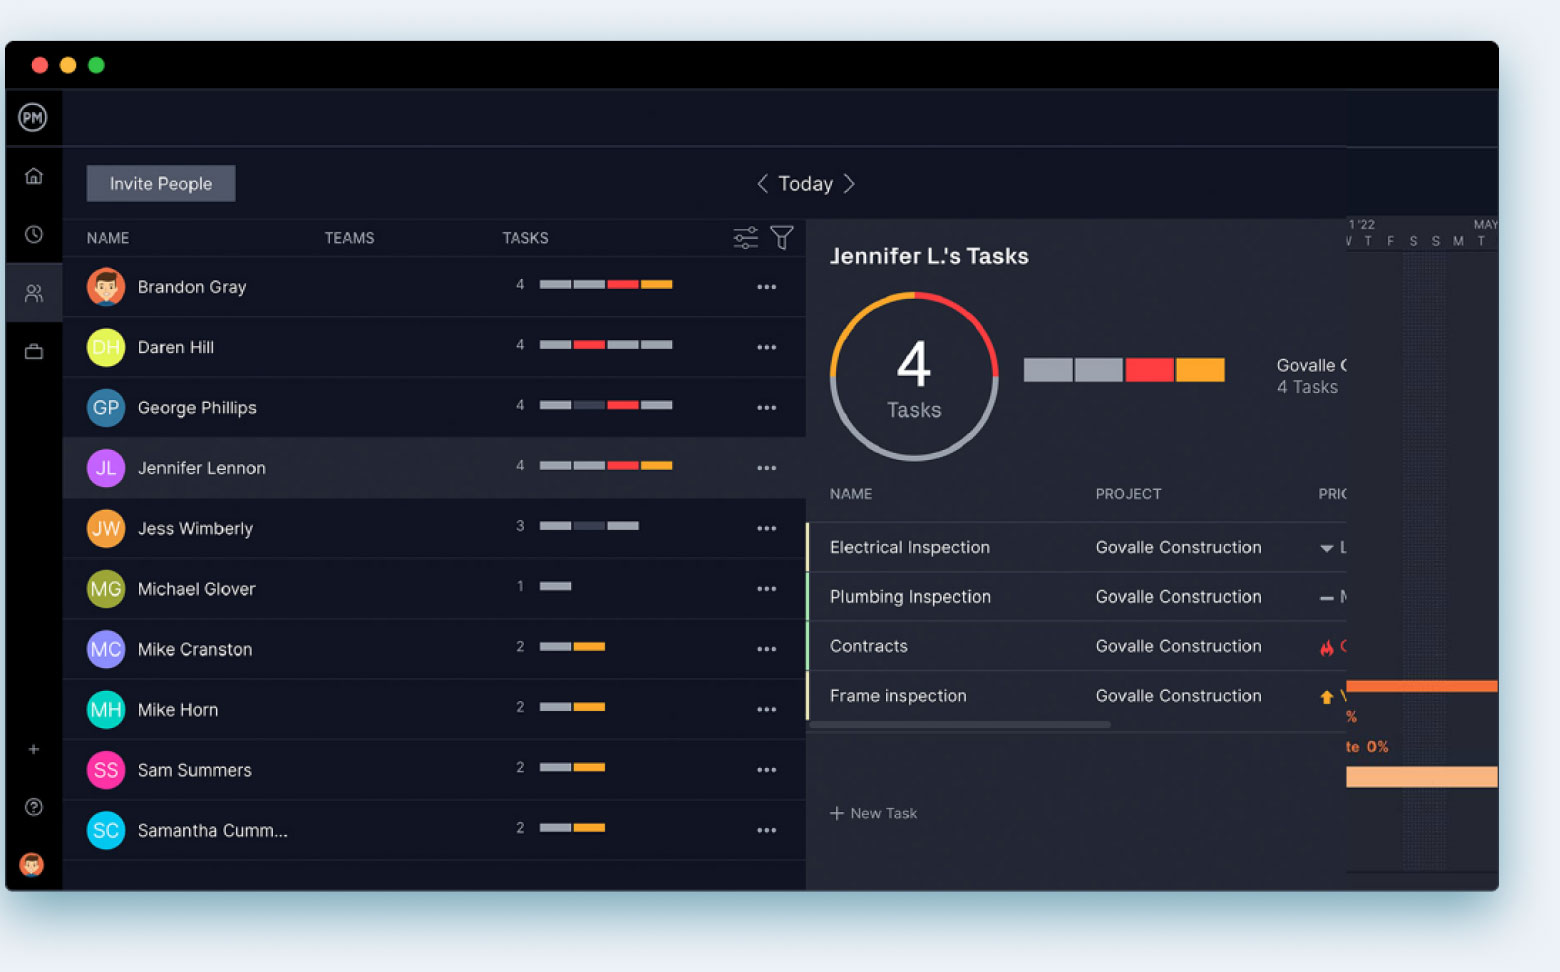The height and width of the screenshot is (972, 1560).
Task: Open the question-mark help icon
Action: tap(33, 806)
